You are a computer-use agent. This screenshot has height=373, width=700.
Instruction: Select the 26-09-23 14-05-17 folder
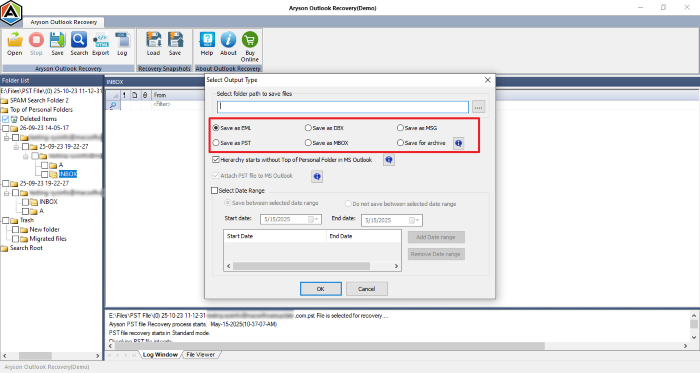point(44,128)
